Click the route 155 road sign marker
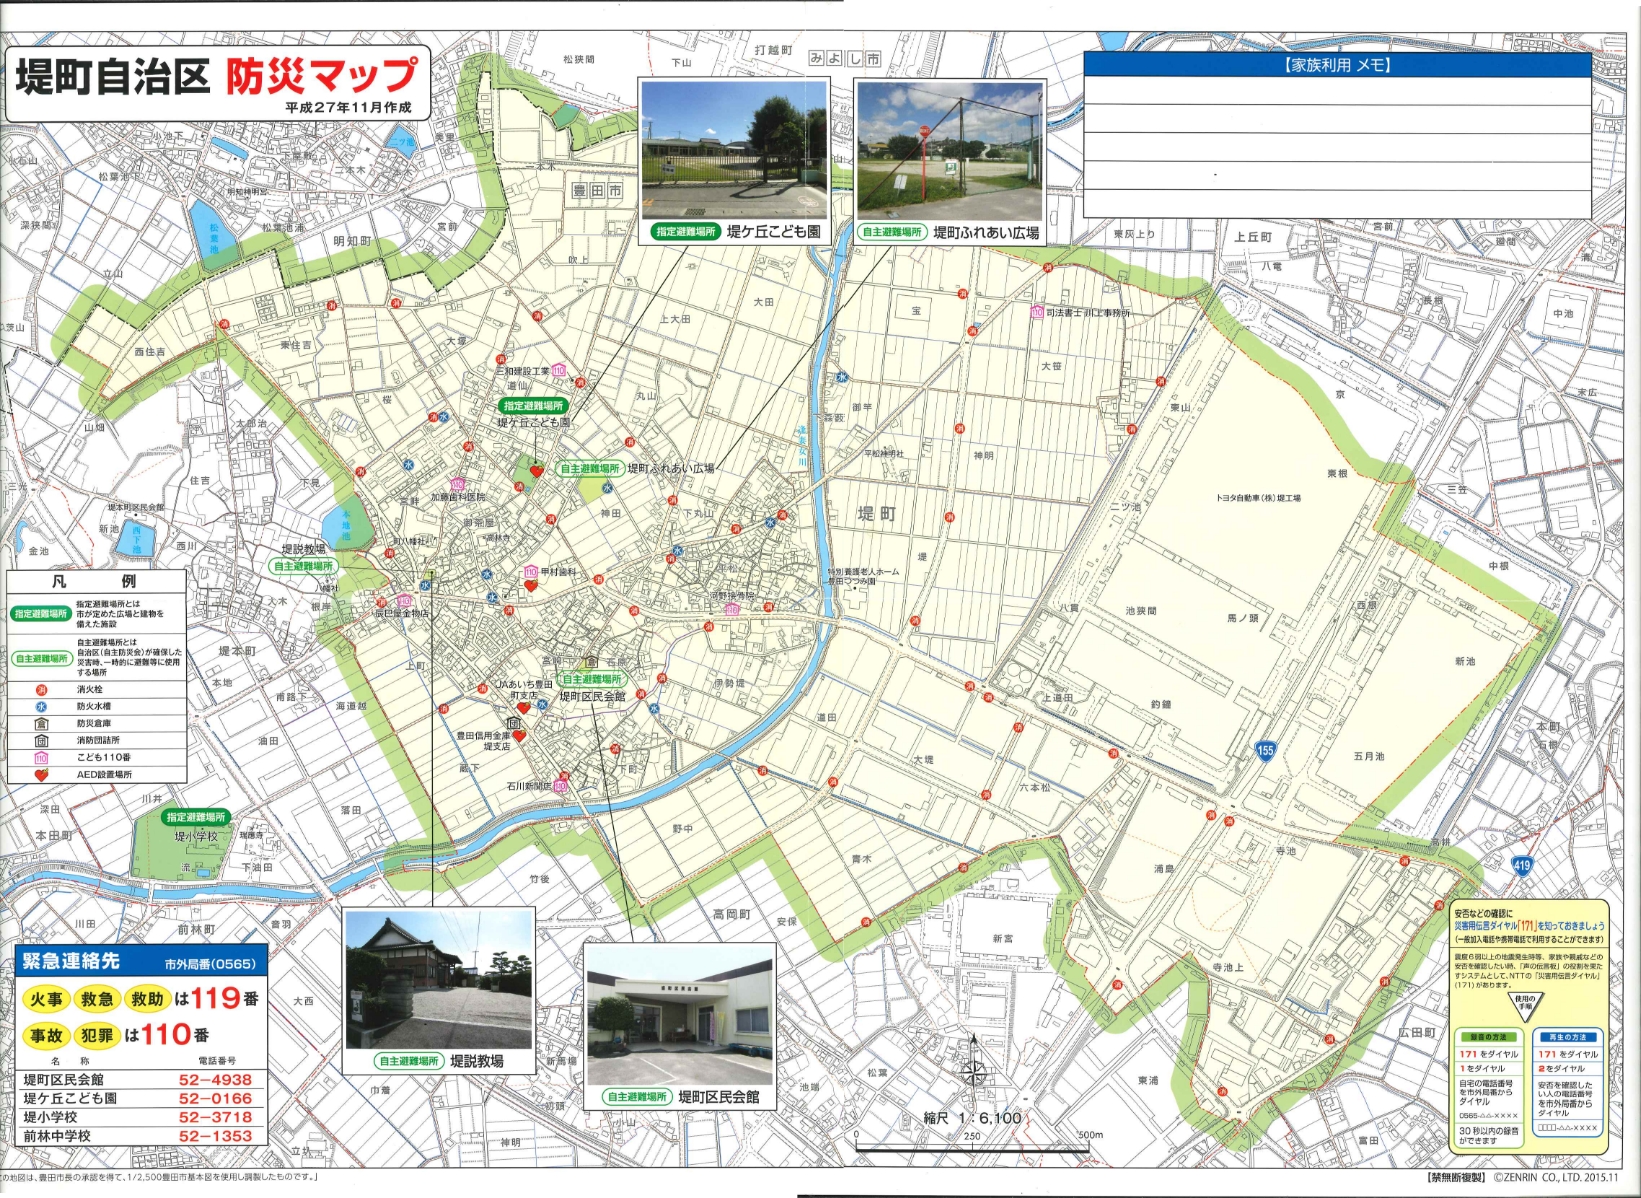1641x1198 pixels. pyautogui.click(x=1265, y=750)
